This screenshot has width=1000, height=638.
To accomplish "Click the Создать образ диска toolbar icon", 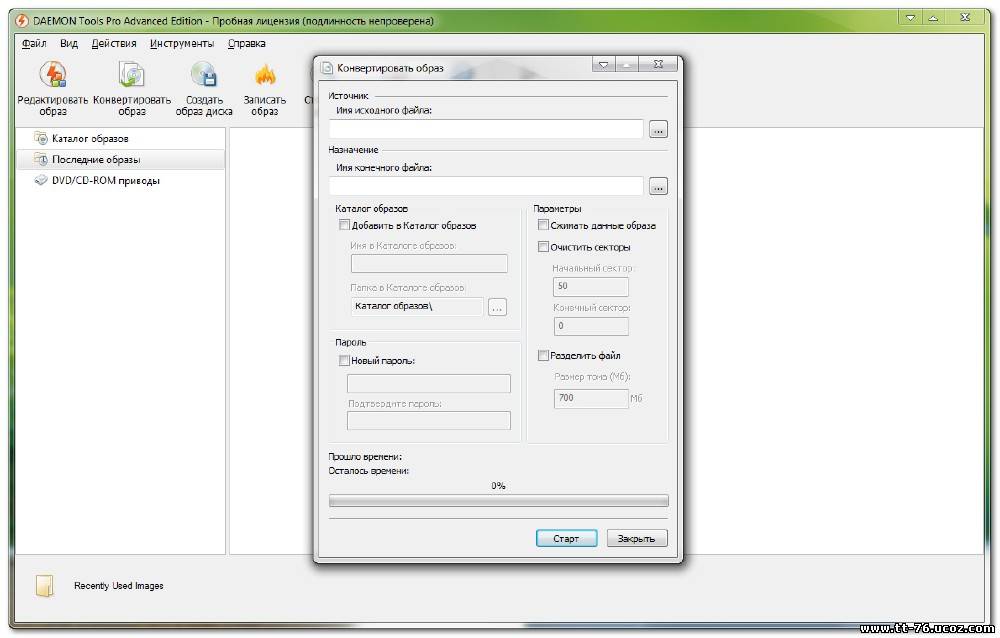I will coord(204,75).
